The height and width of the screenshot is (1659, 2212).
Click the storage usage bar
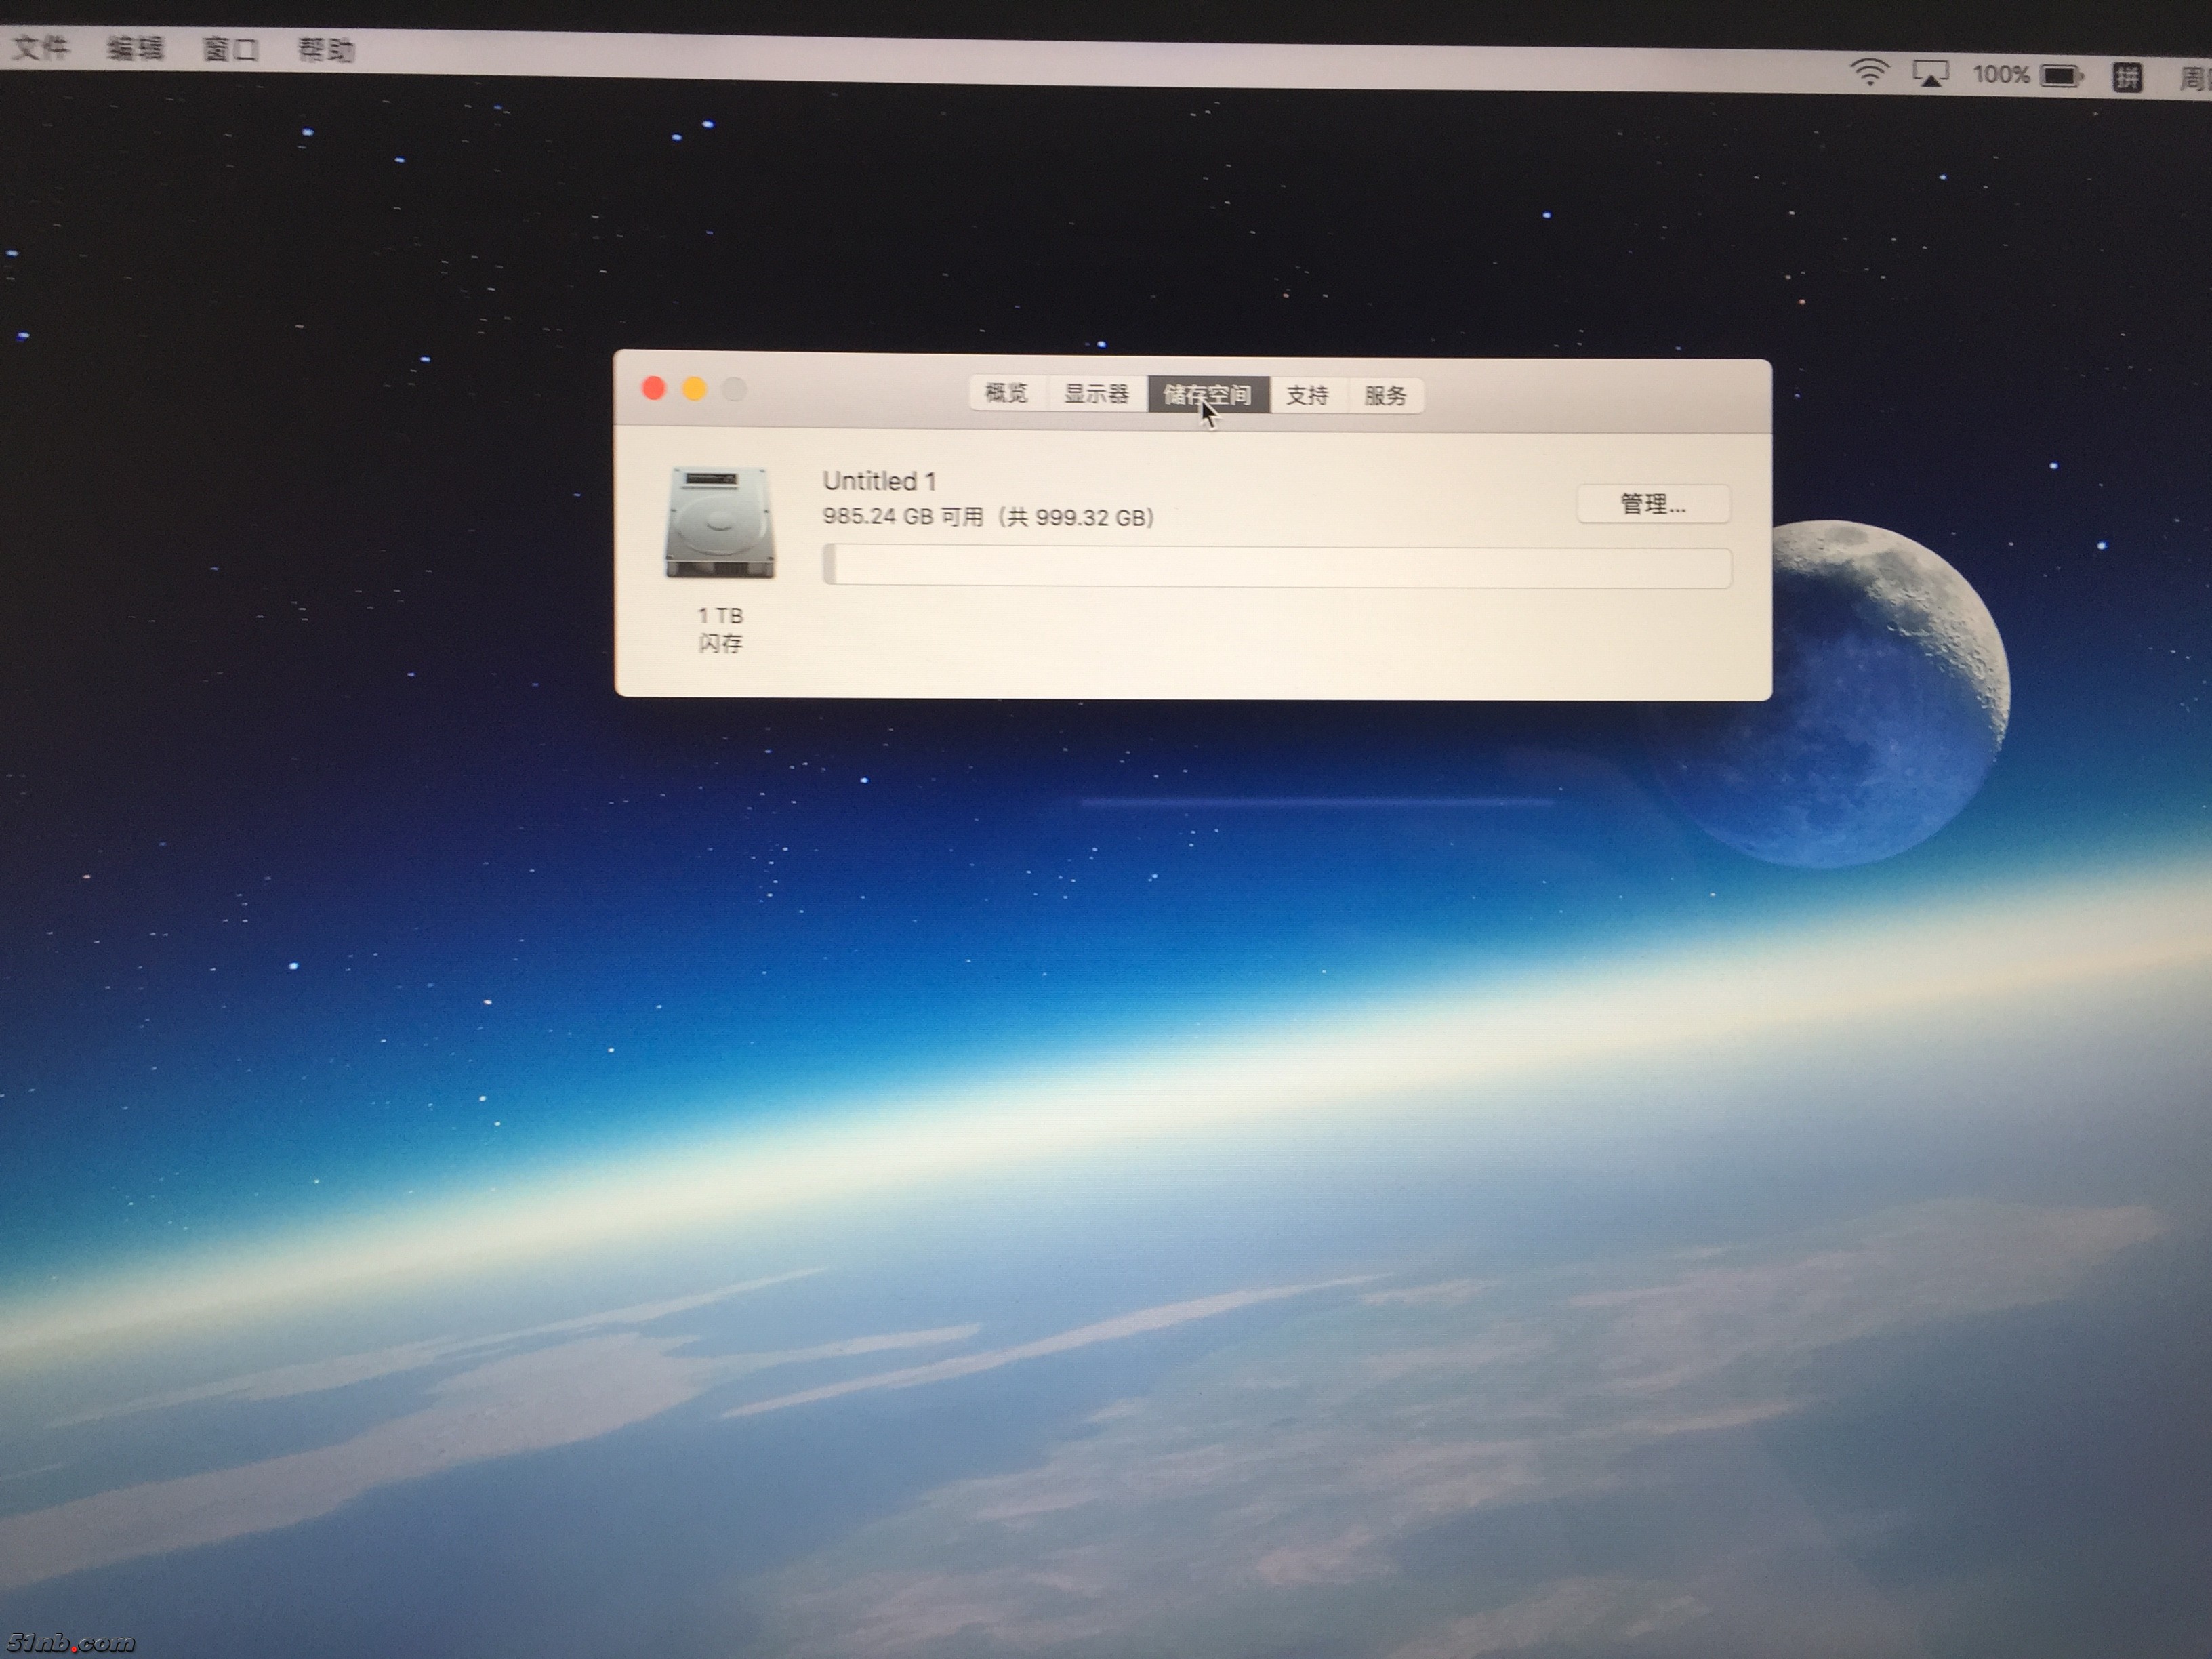click(1276, 567)
